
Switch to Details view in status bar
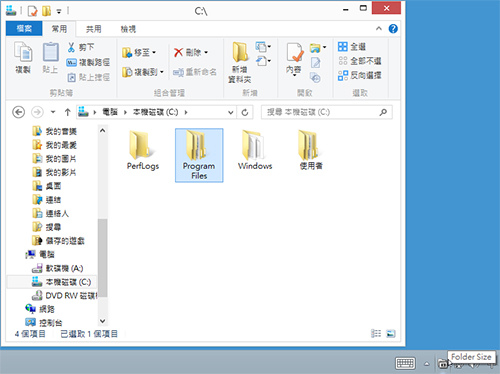click(376, 333)
